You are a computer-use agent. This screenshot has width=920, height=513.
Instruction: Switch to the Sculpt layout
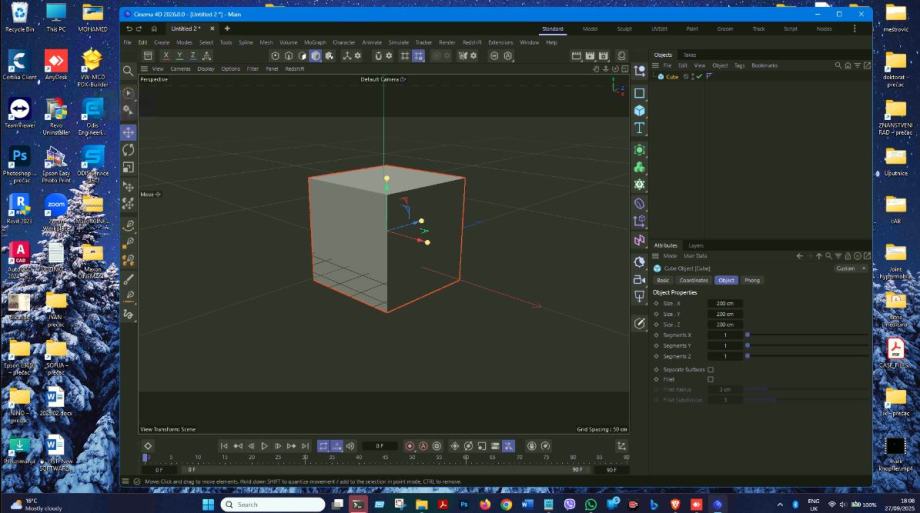623,29
